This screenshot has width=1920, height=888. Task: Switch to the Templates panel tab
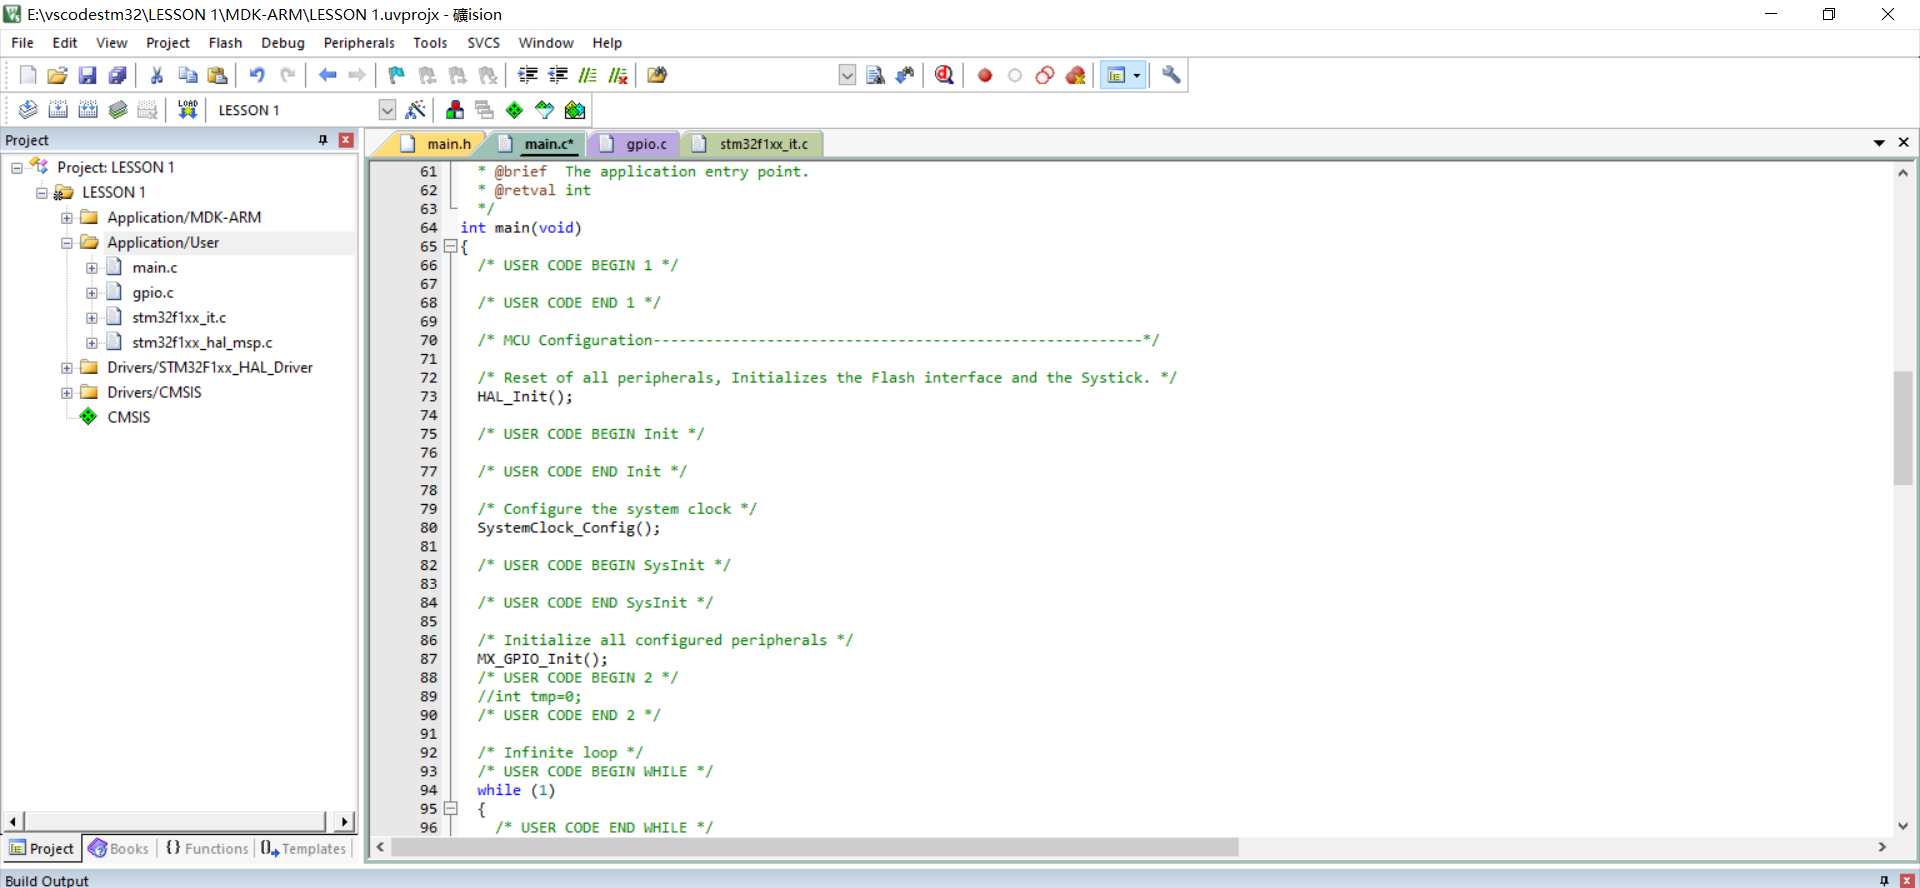pyautogui.click(x=304, y=848)
